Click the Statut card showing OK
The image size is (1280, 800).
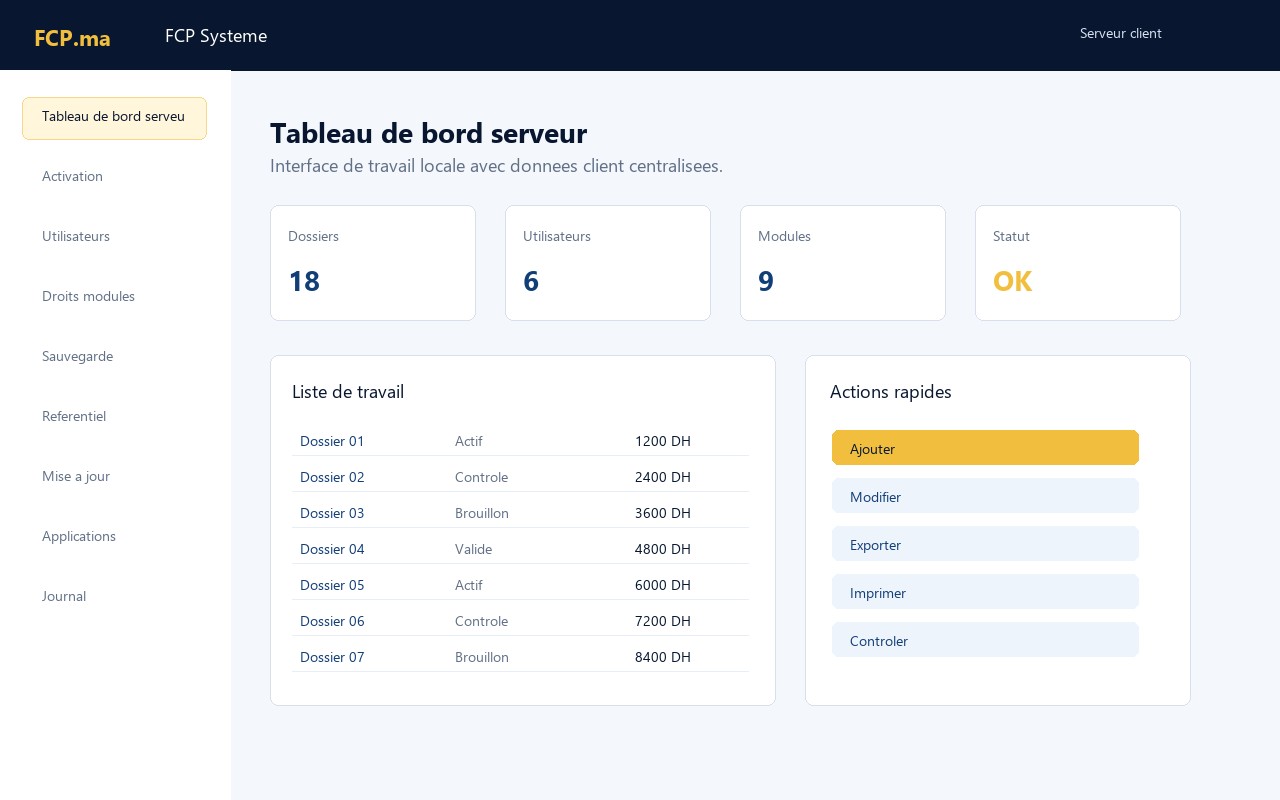[1078, 263]
